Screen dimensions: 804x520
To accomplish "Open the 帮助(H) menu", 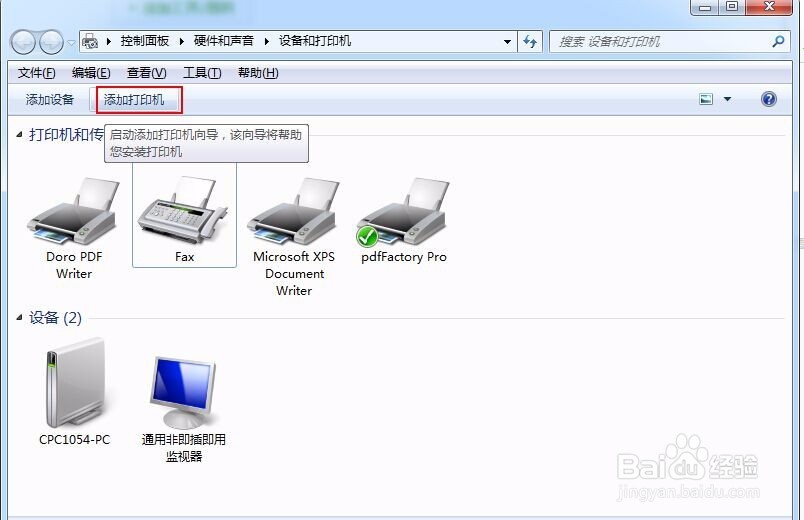I will click(258, 73).
